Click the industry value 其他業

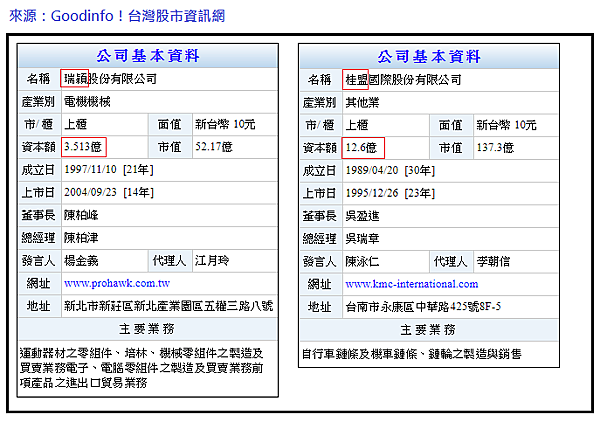[362, 103]
